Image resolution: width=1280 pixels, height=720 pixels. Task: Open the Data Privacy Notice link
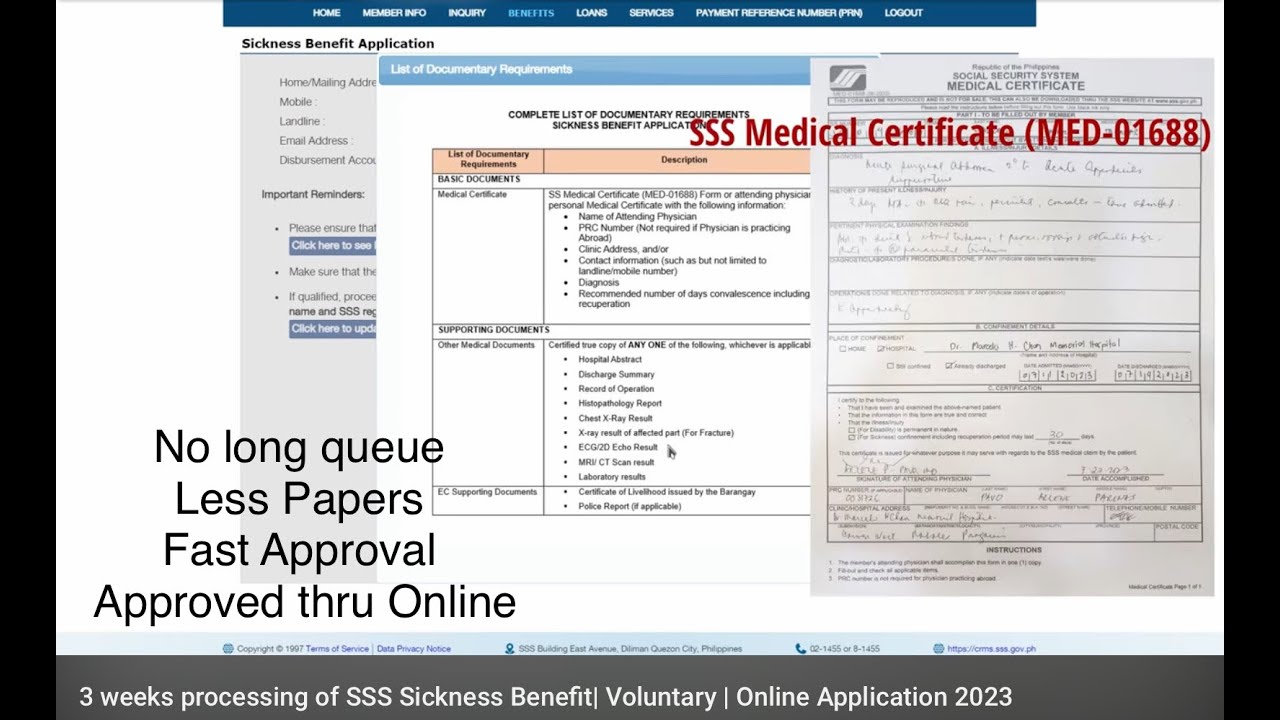point(414,649)
